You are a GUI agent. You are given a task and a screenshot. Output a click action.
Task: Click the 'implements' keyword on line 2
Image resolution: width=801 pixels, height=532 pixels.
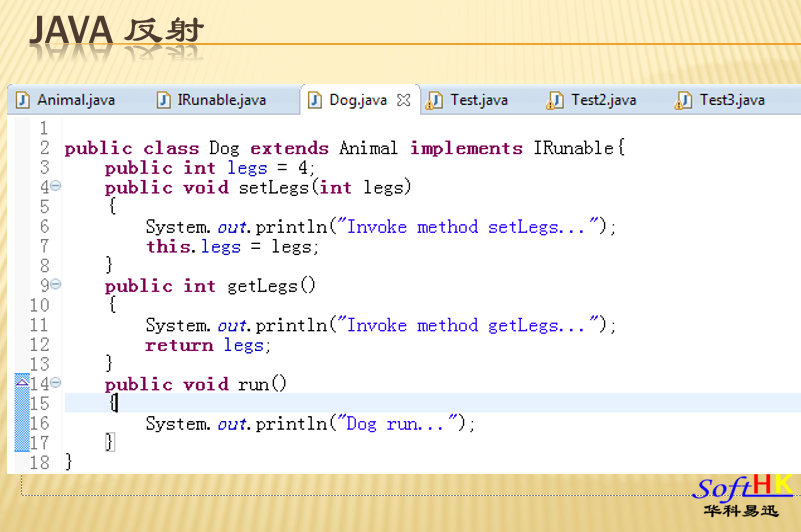pyautogui.click(x=466, y=148)
